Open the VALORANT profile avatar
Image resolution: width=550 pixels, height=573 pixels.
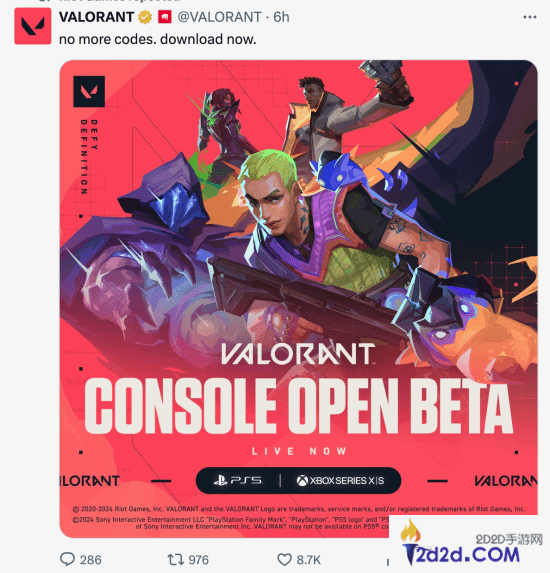tap(33, 26)
